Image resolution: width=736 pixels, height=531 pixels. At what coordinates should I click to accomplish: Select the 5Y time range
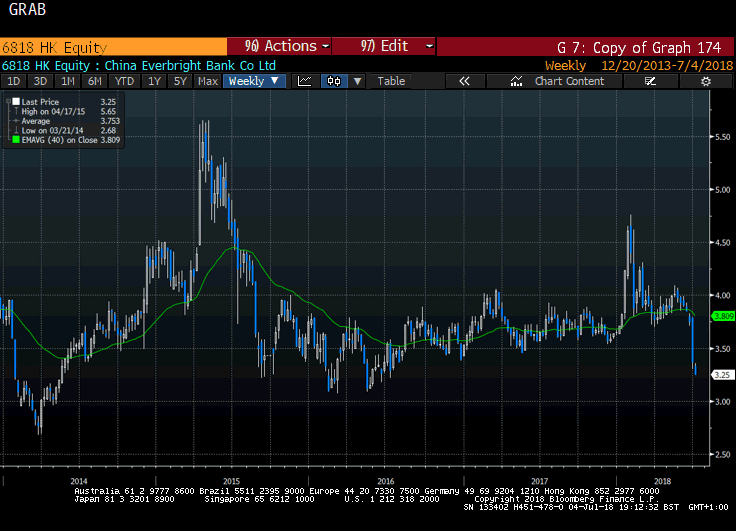click(180, 81)
